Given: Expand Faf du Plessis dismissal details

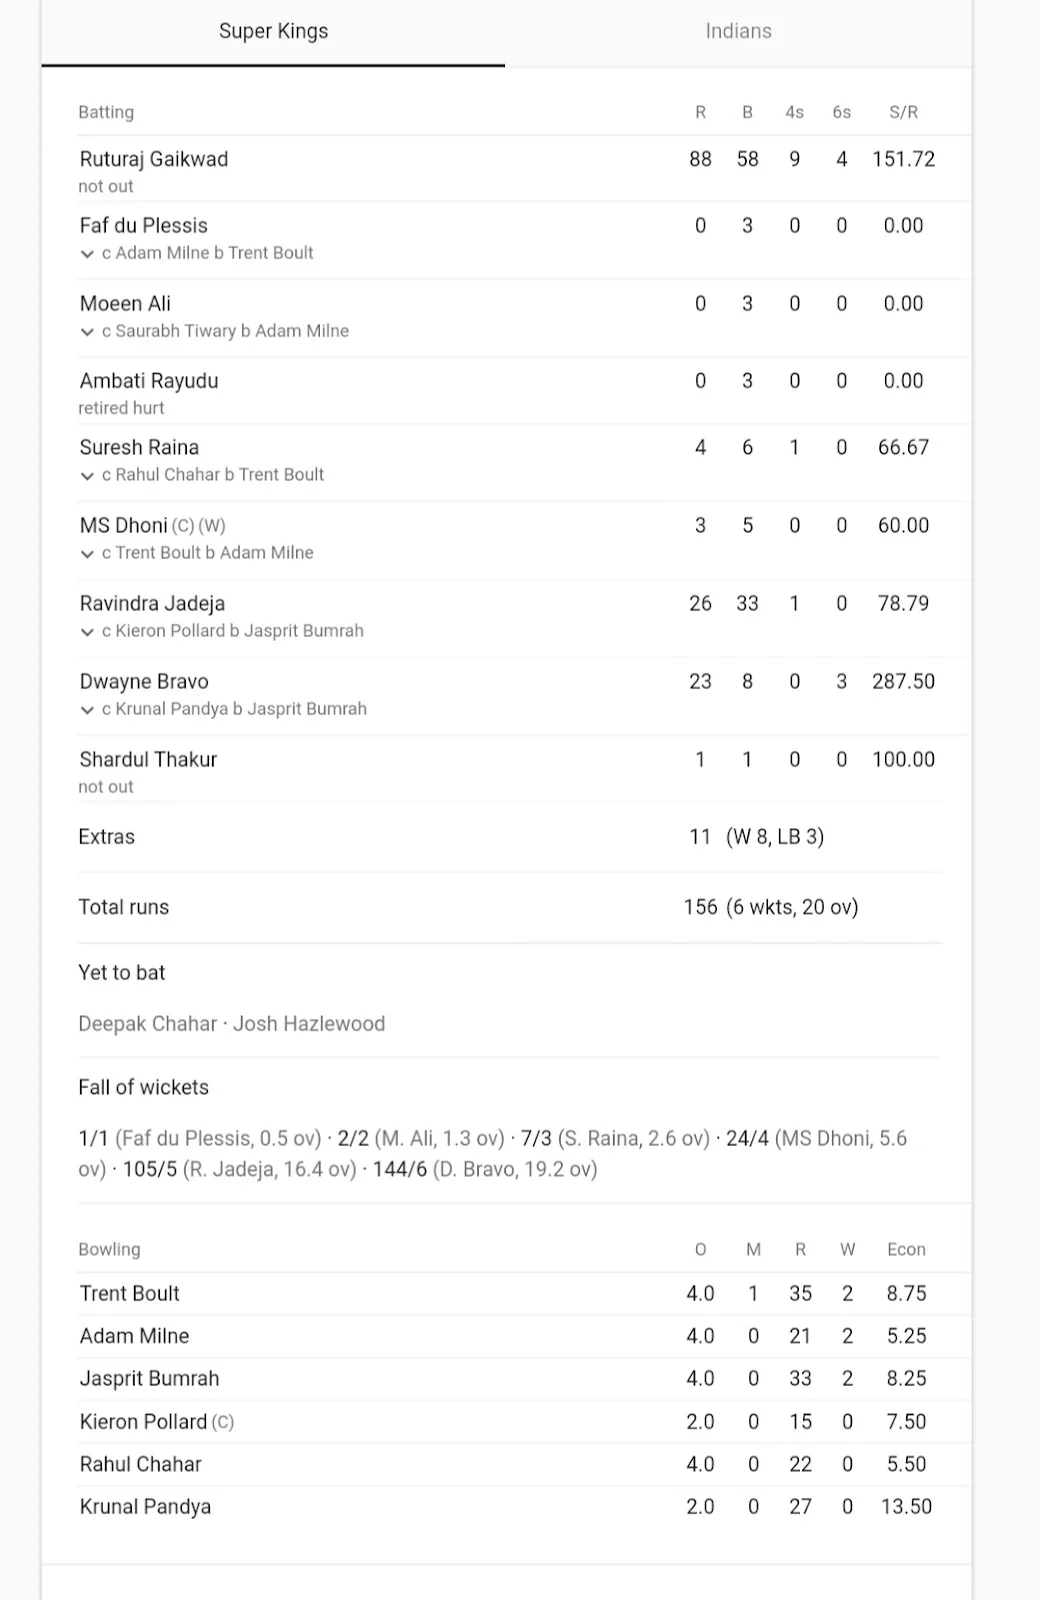Looking at the screenshot, I should [87, 254].
